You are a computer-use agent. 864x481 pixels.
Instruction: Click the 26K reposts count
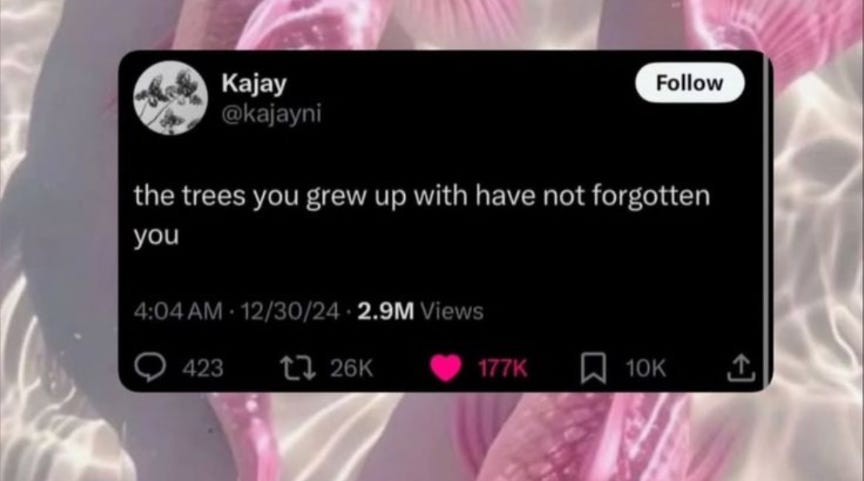click(x=352, y=368)
